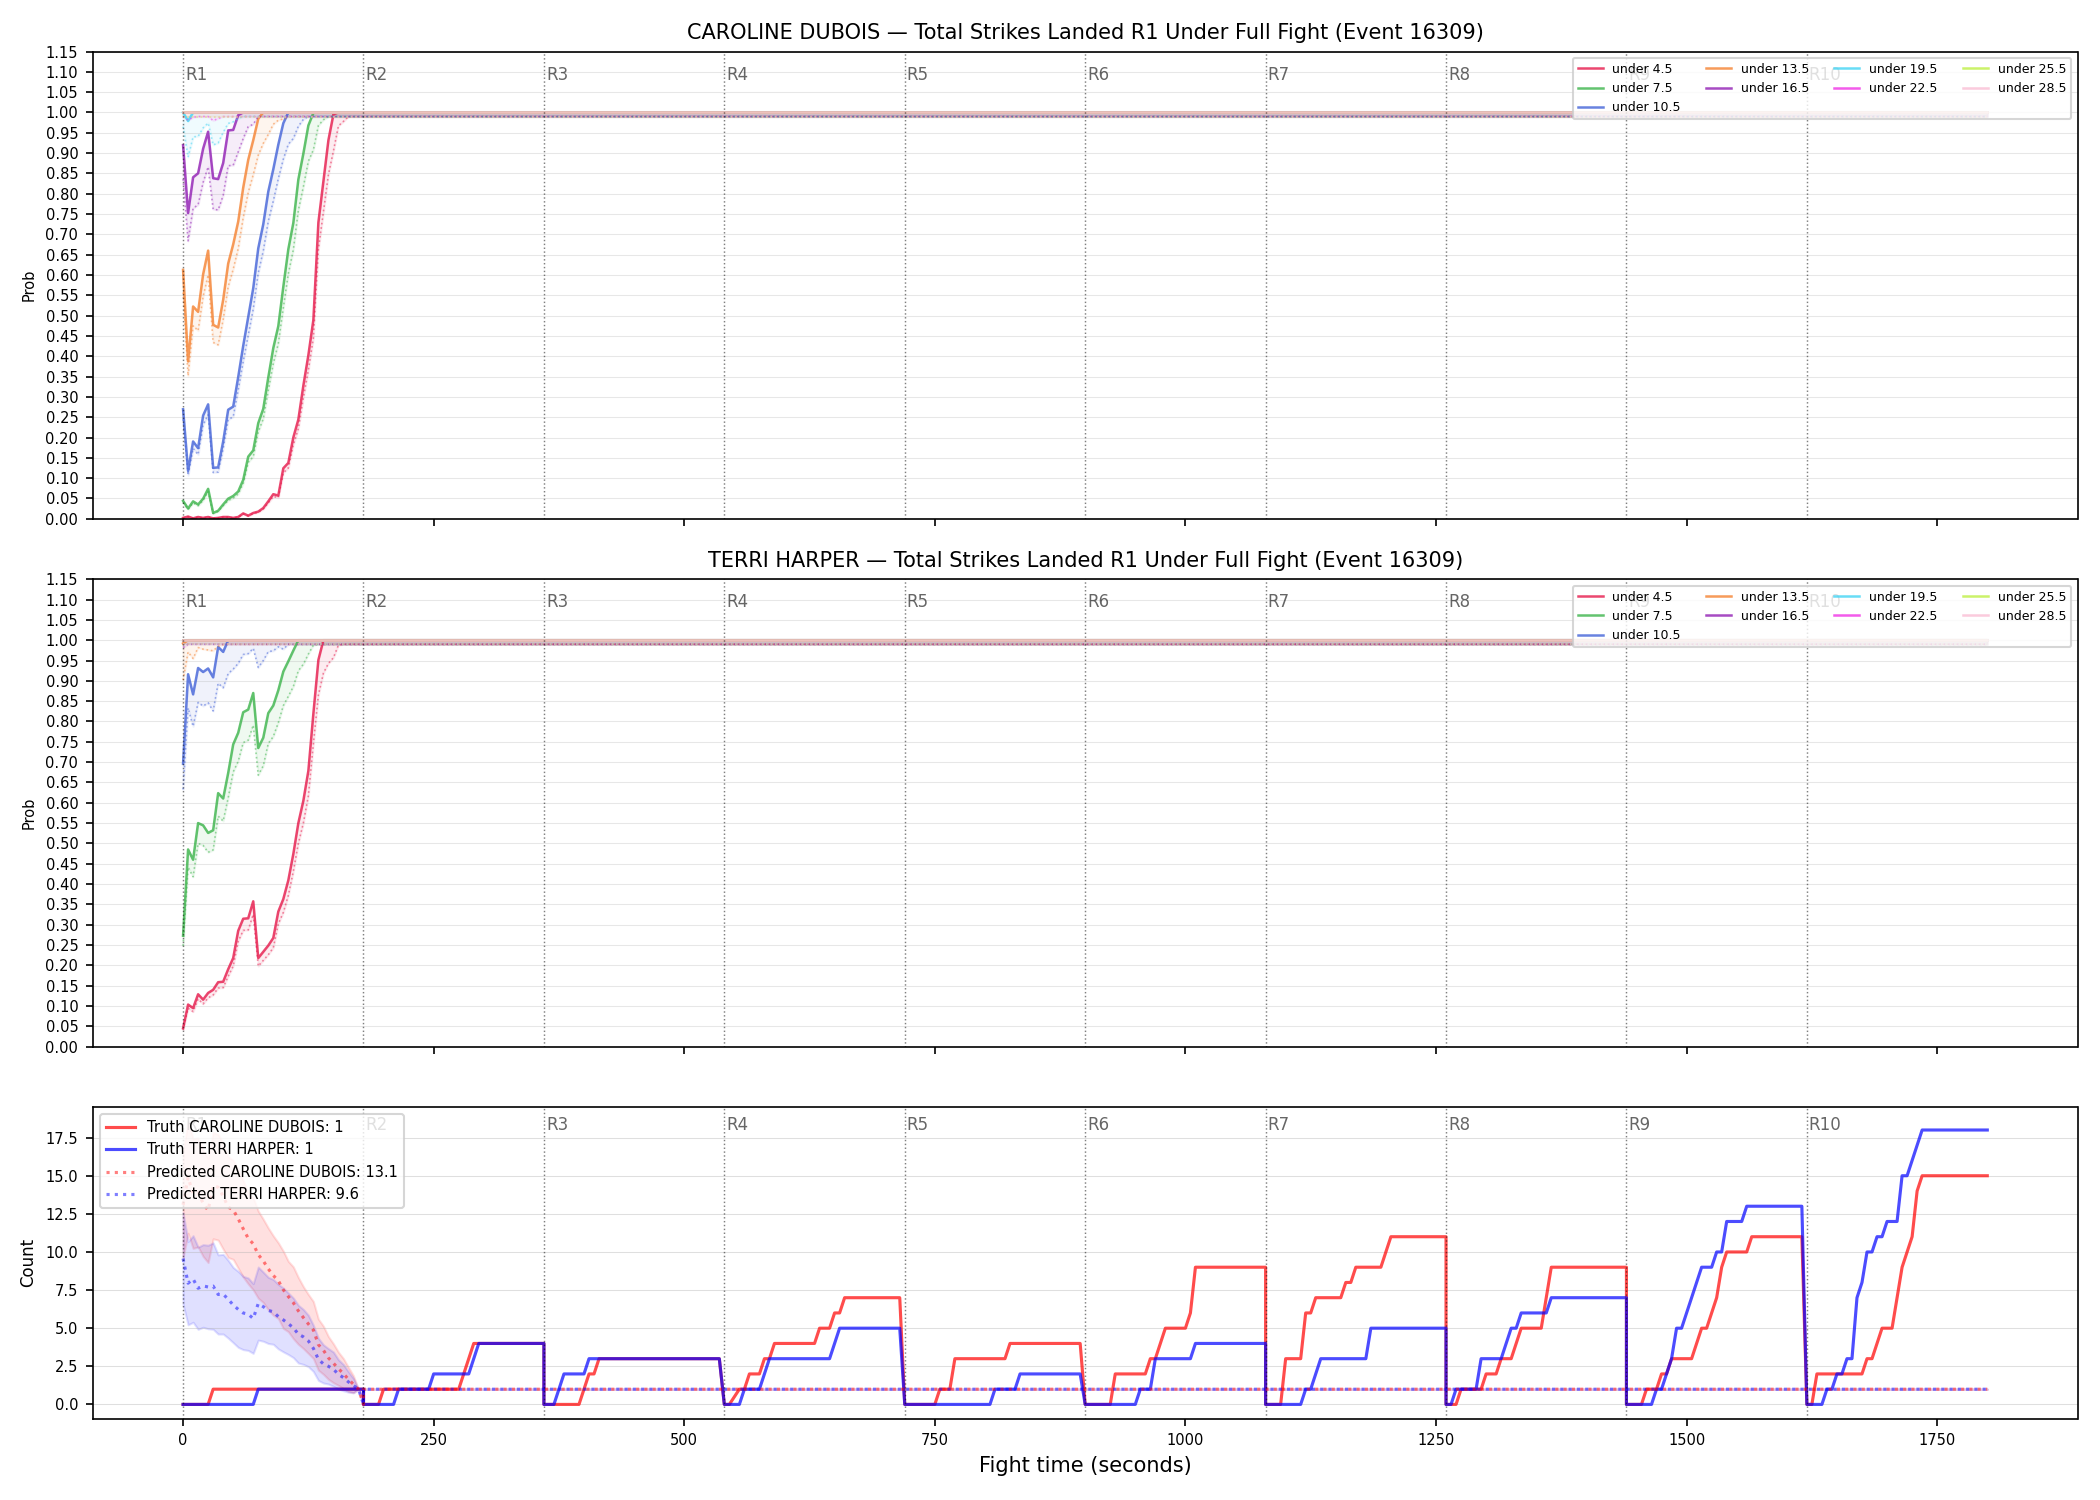Screen dimensions: 2100x1500
Task: Click 'under 13.5' in Harper chart legend
Action: pyautogui.click(x=1775, y=597)
